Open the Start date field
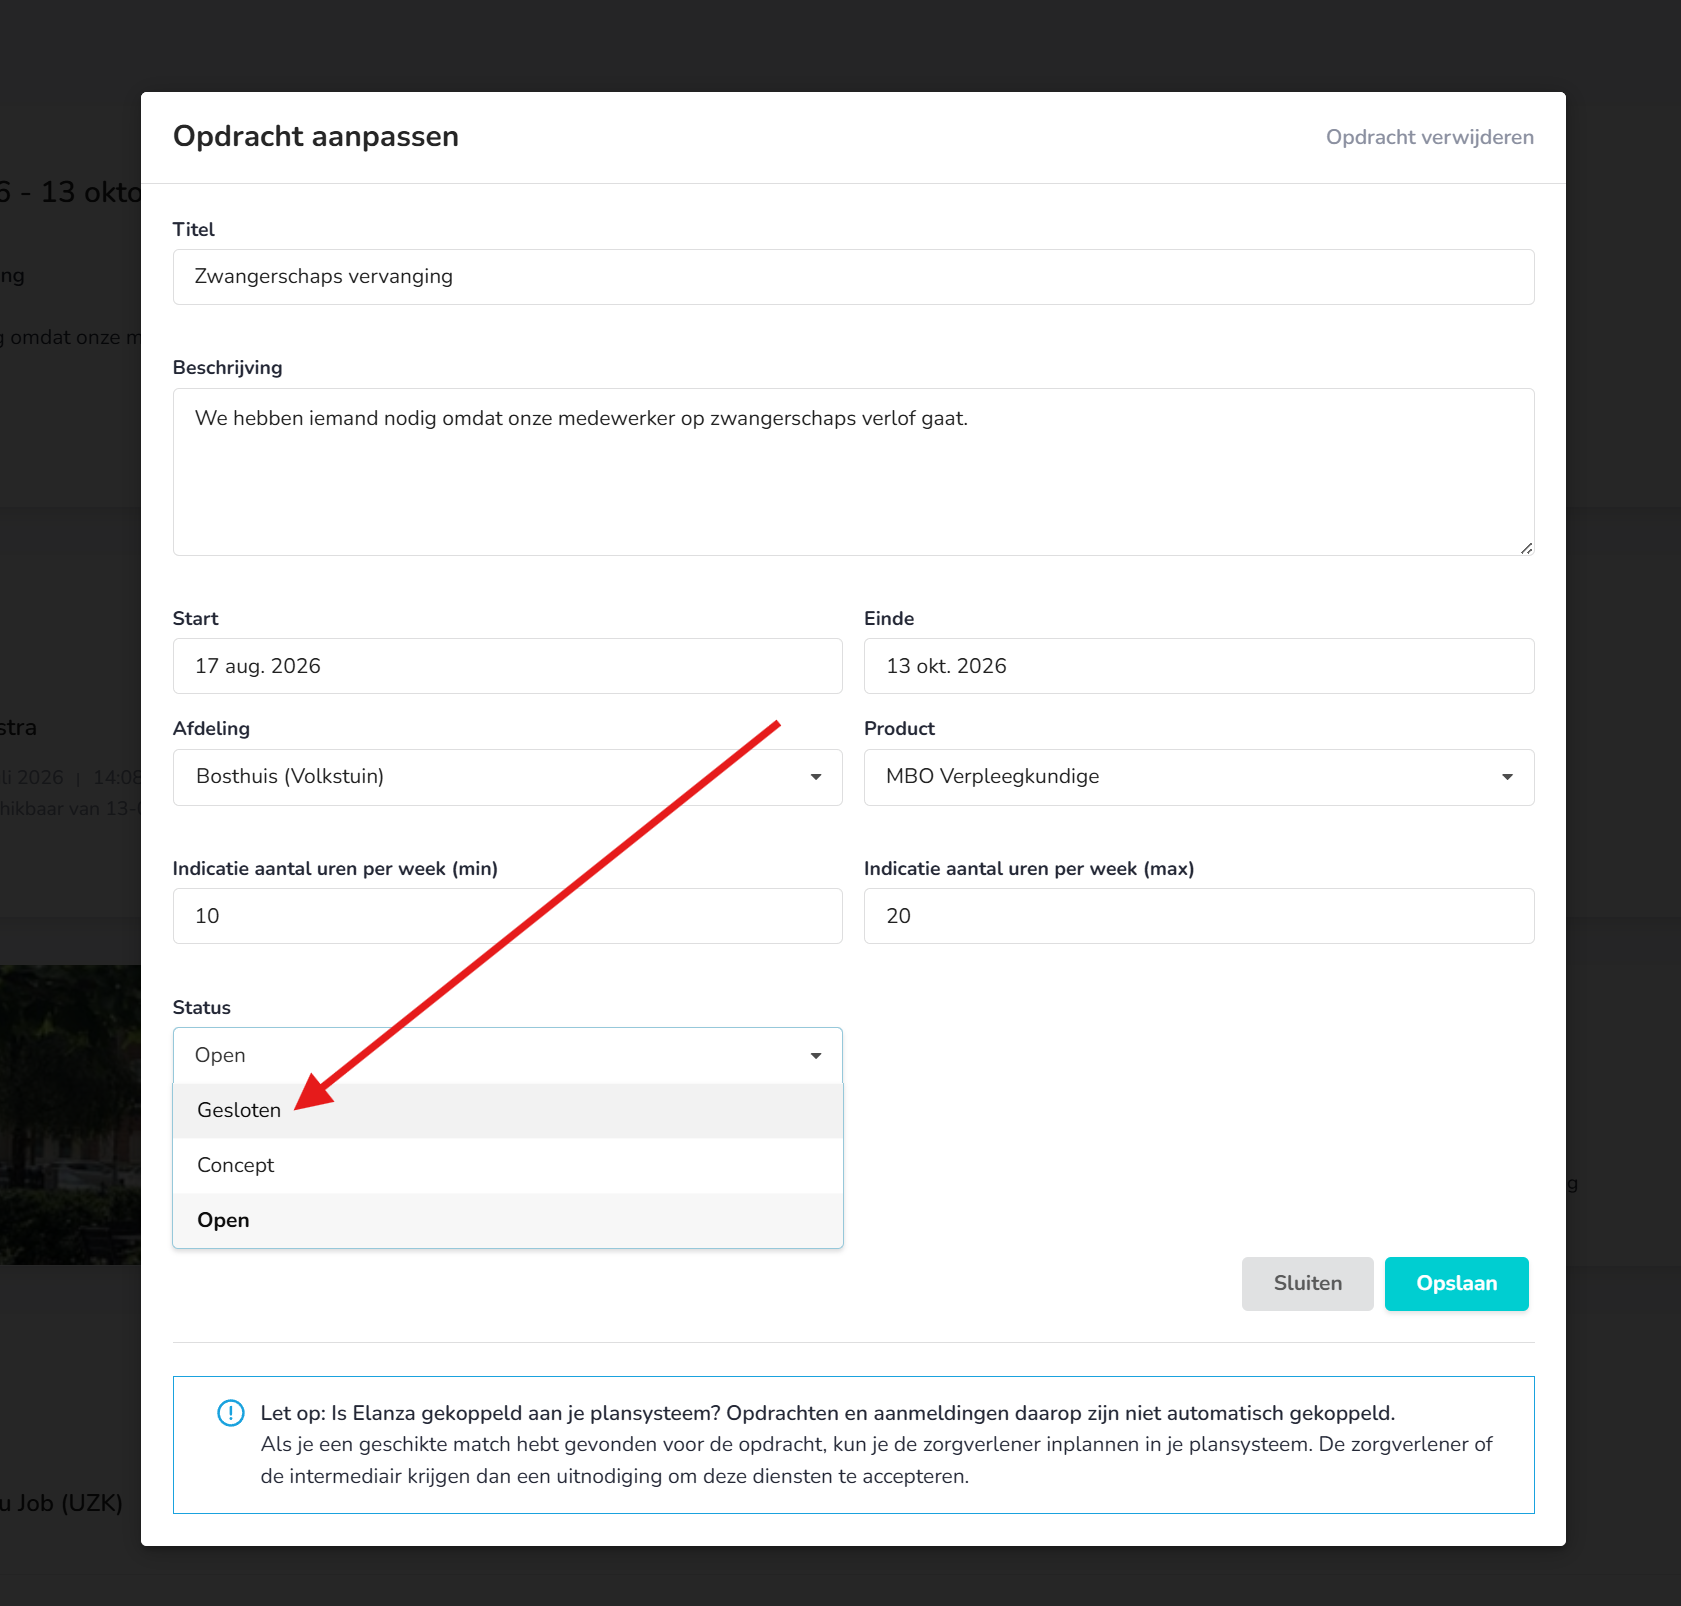This screenshot has width=1681, height=1606. point(508,666)
